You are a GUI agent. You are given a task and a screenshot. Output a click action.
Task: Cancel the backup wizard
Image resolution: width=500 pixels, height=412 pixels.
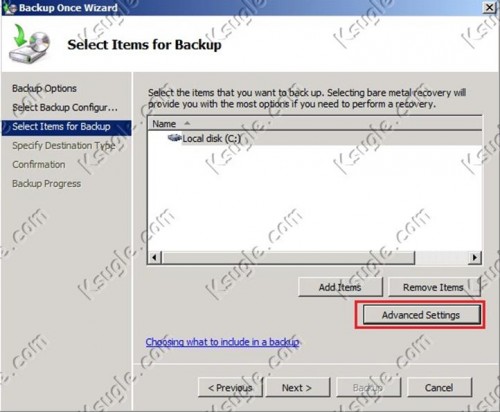click(x=439, y=388)
